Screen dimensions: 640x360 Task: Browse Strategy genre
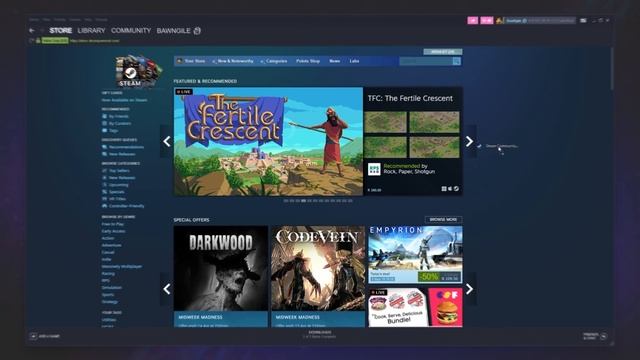(110, 302)
